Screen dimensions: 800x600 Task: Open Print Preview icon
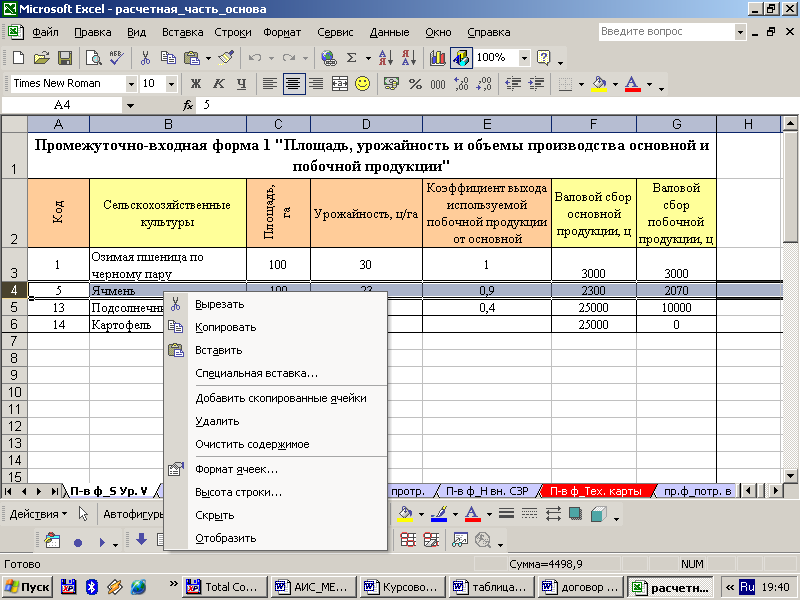(93, 58)
